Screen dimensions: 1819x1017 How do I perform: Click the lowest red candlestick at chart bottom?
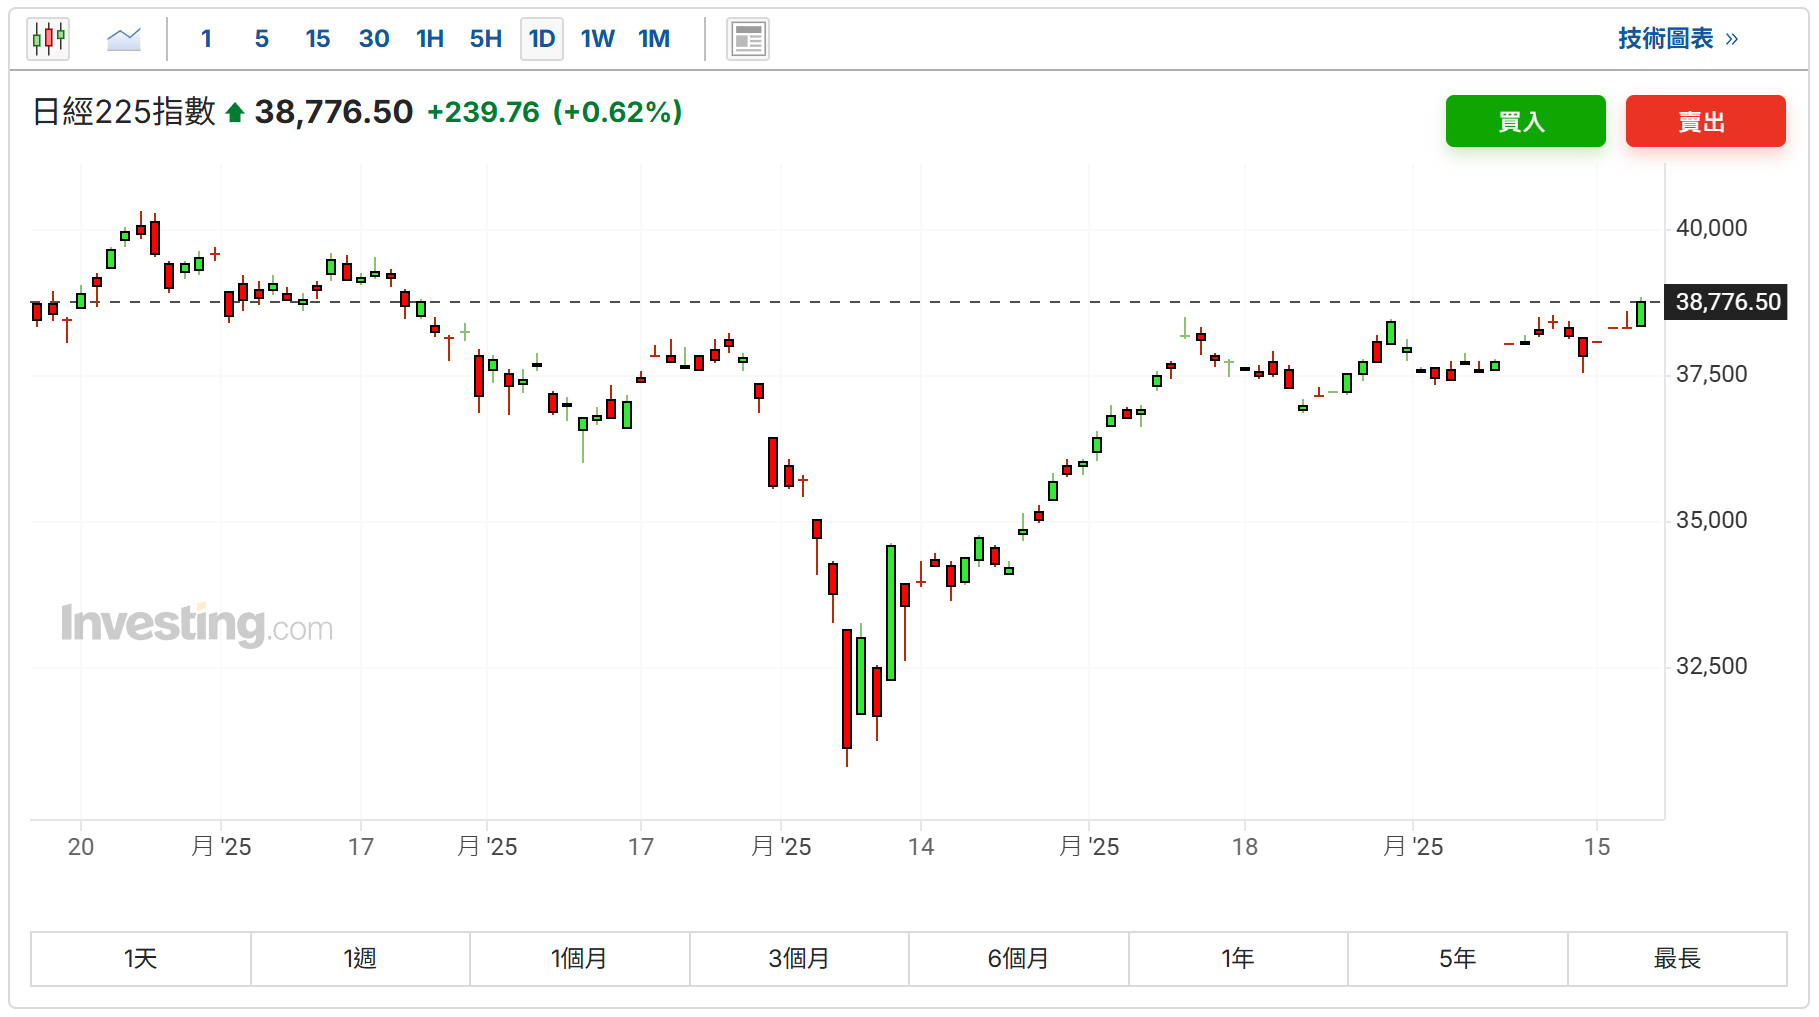(x=847, y=690)
